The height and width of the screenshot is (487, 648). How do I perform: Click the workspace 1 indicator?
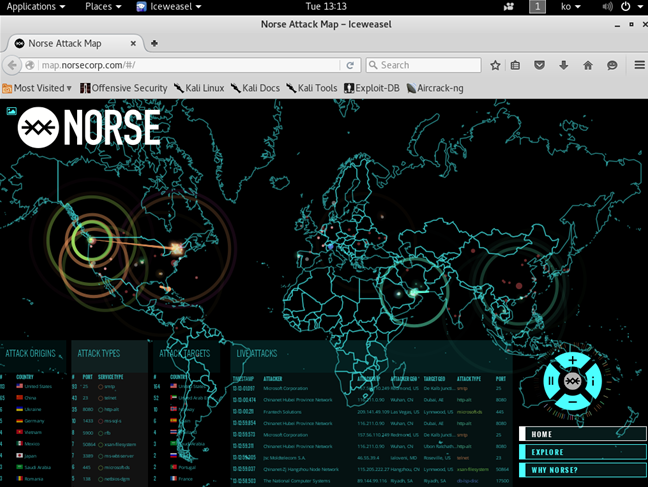(x=537, y=7)
